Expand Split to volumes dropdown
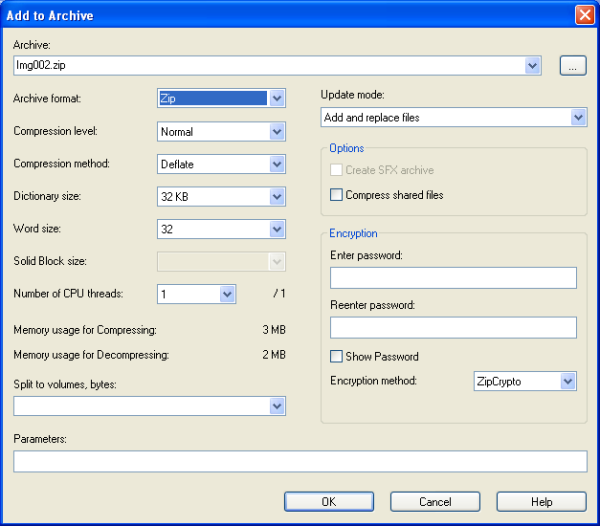Screen dimensions: 600x526 (277, 406)
